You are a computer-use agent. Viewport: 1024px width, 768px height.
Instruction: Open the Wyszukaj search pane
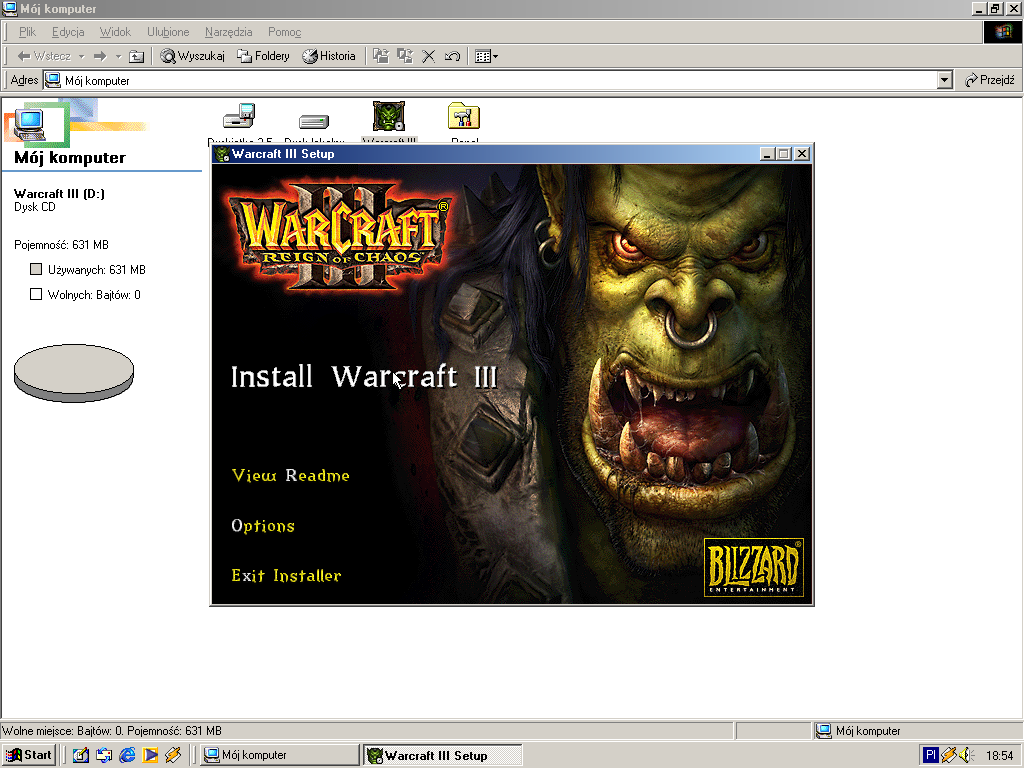(192, 56)
